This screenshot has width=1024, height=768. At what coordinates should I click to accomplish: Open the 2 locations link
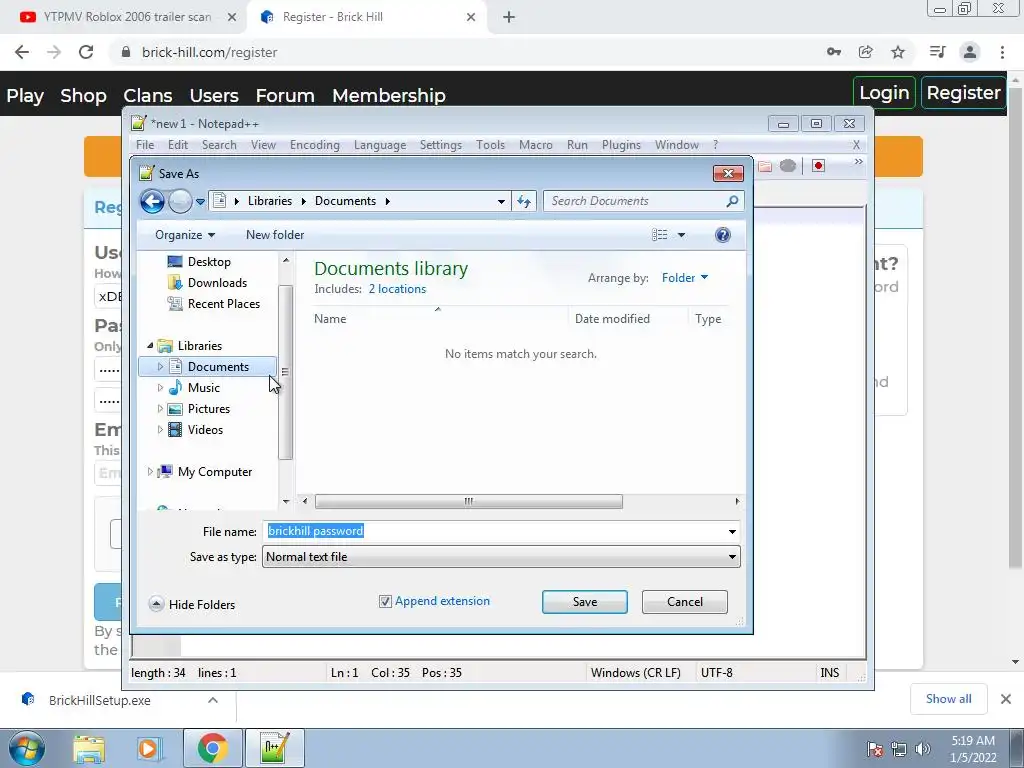397,289
